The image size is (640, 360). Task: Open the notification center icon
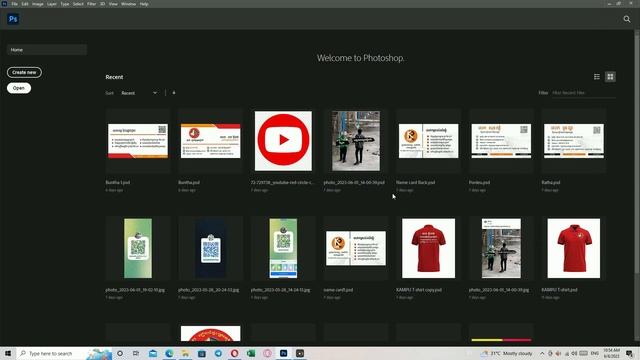point(629,353)
